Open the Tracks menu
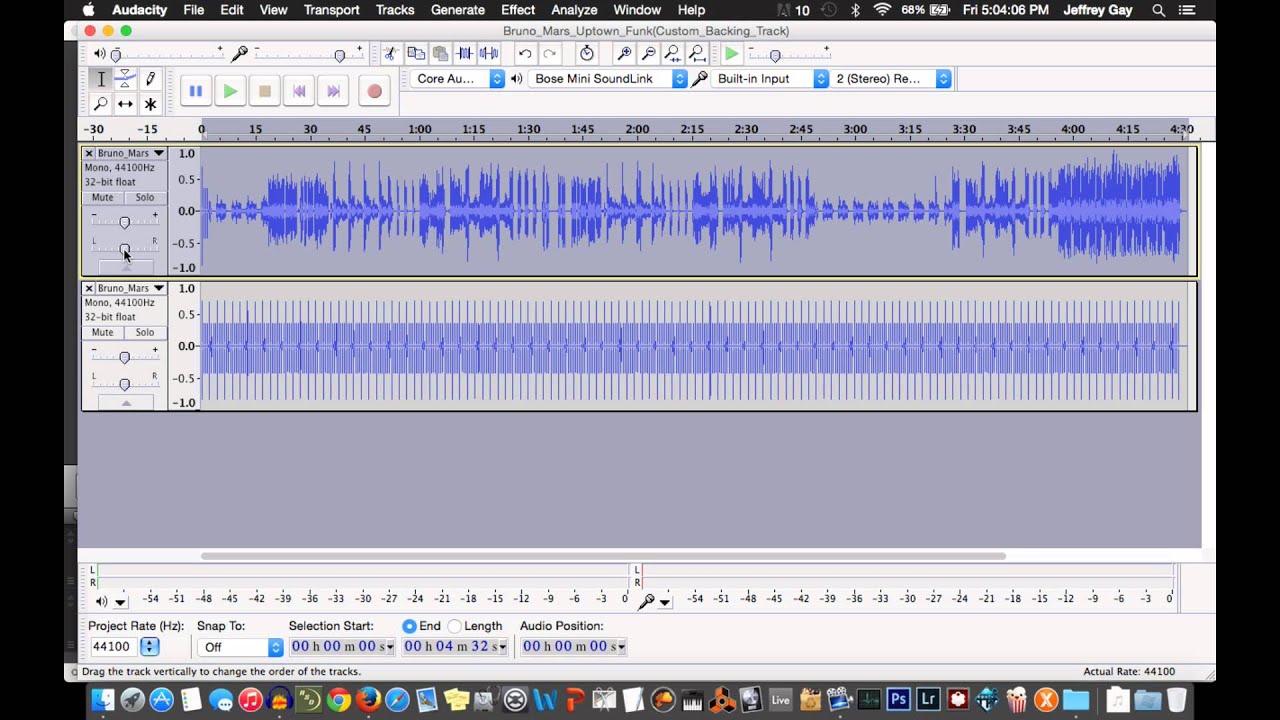This screenshot has height=720, width=1280. tap(395, 10)
